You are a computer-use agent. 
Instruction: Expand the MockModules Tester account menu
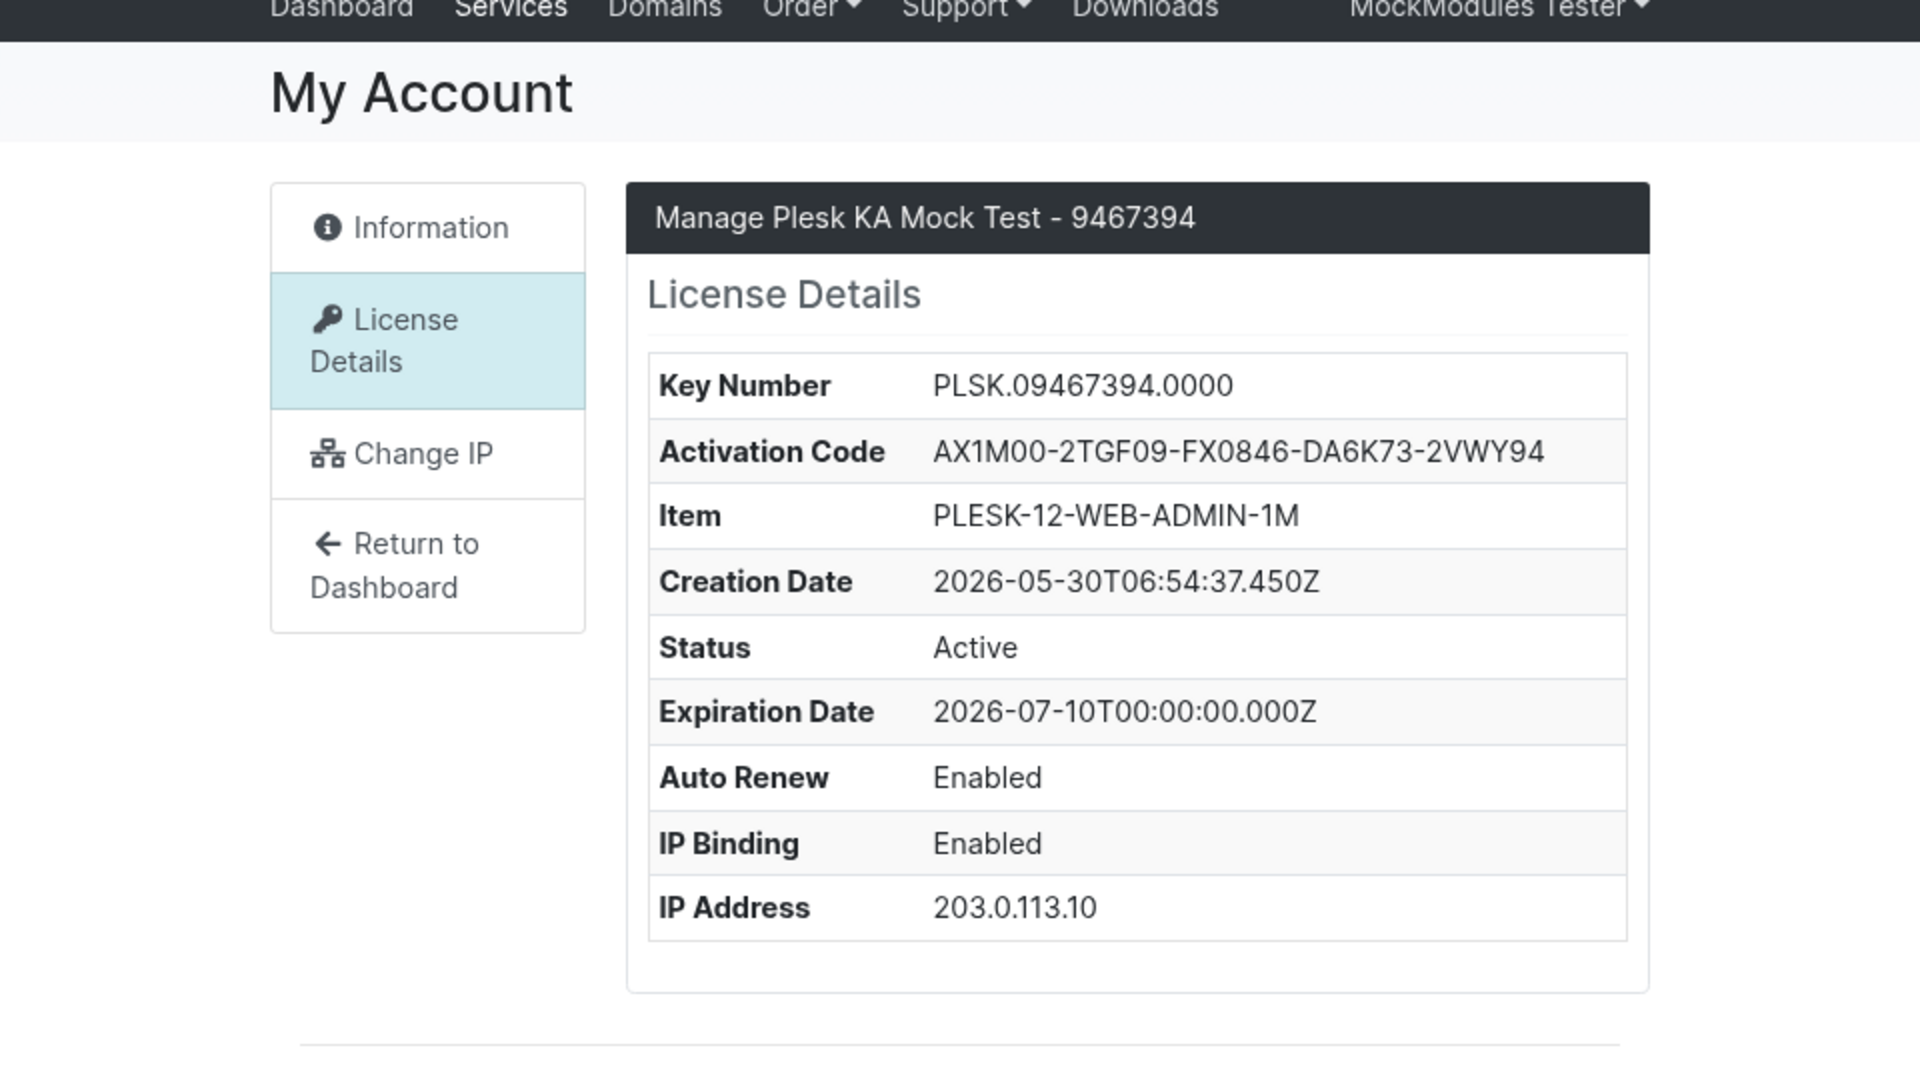pos(1499,9)
